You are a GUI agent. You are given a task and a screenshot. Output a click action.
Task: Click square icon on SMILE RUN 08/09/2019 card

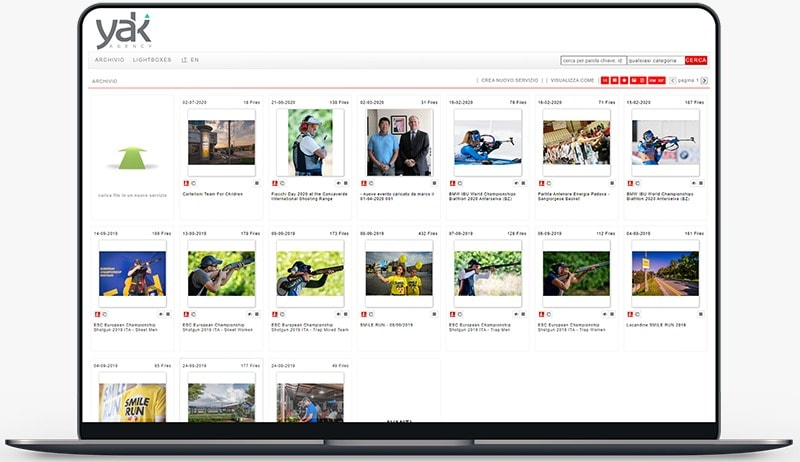(434, 314)
